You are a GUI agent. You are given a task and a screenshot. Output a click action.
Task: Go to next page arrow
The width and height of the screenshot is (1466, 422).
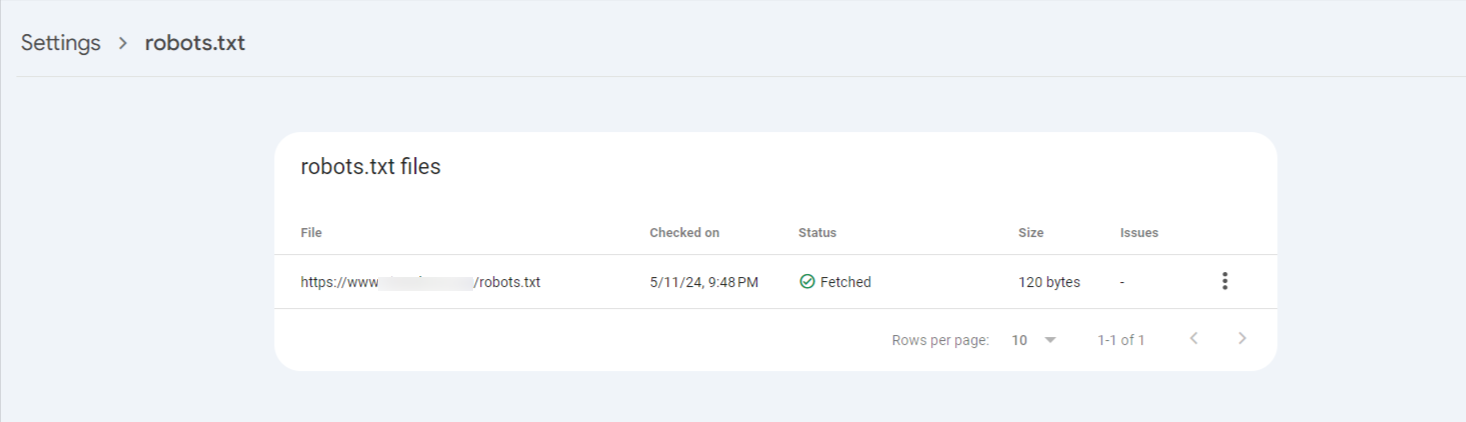tap(1242, 339)
